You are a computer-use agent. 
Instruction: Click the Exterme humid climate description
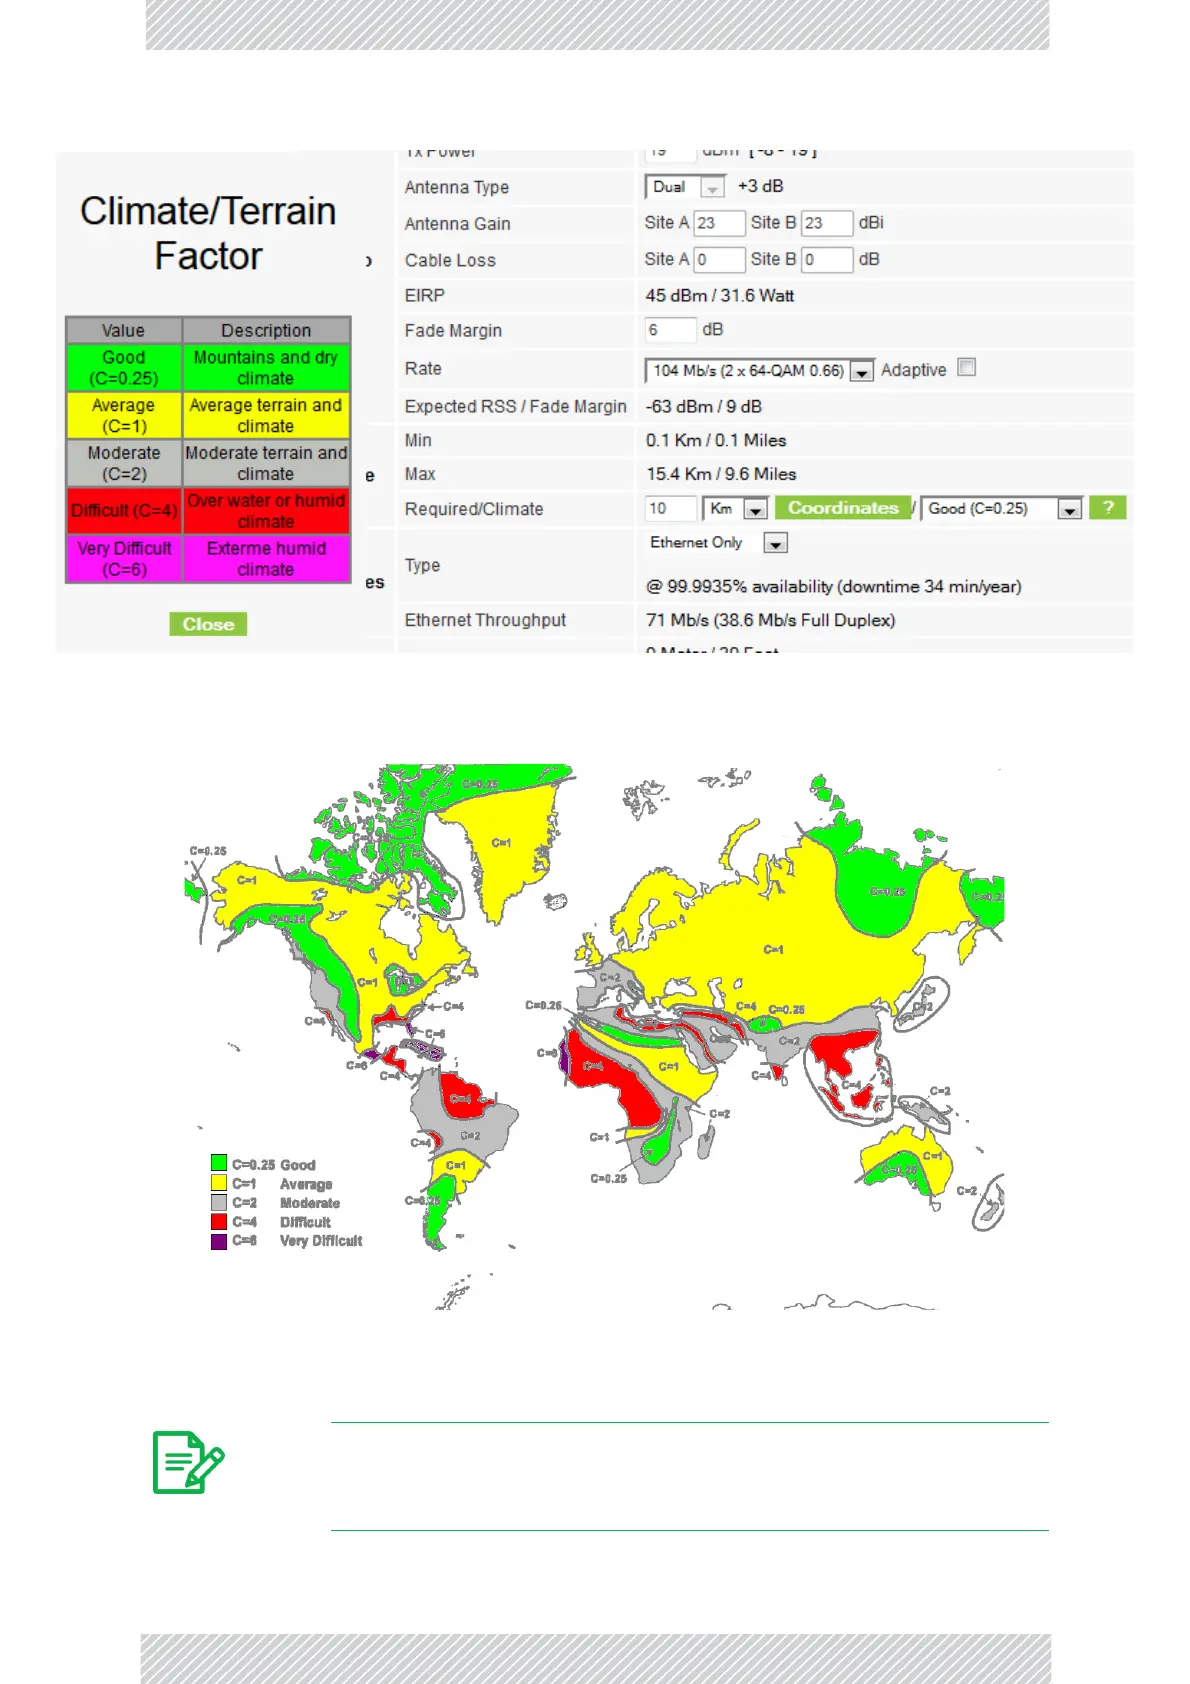tap(266, 559)
